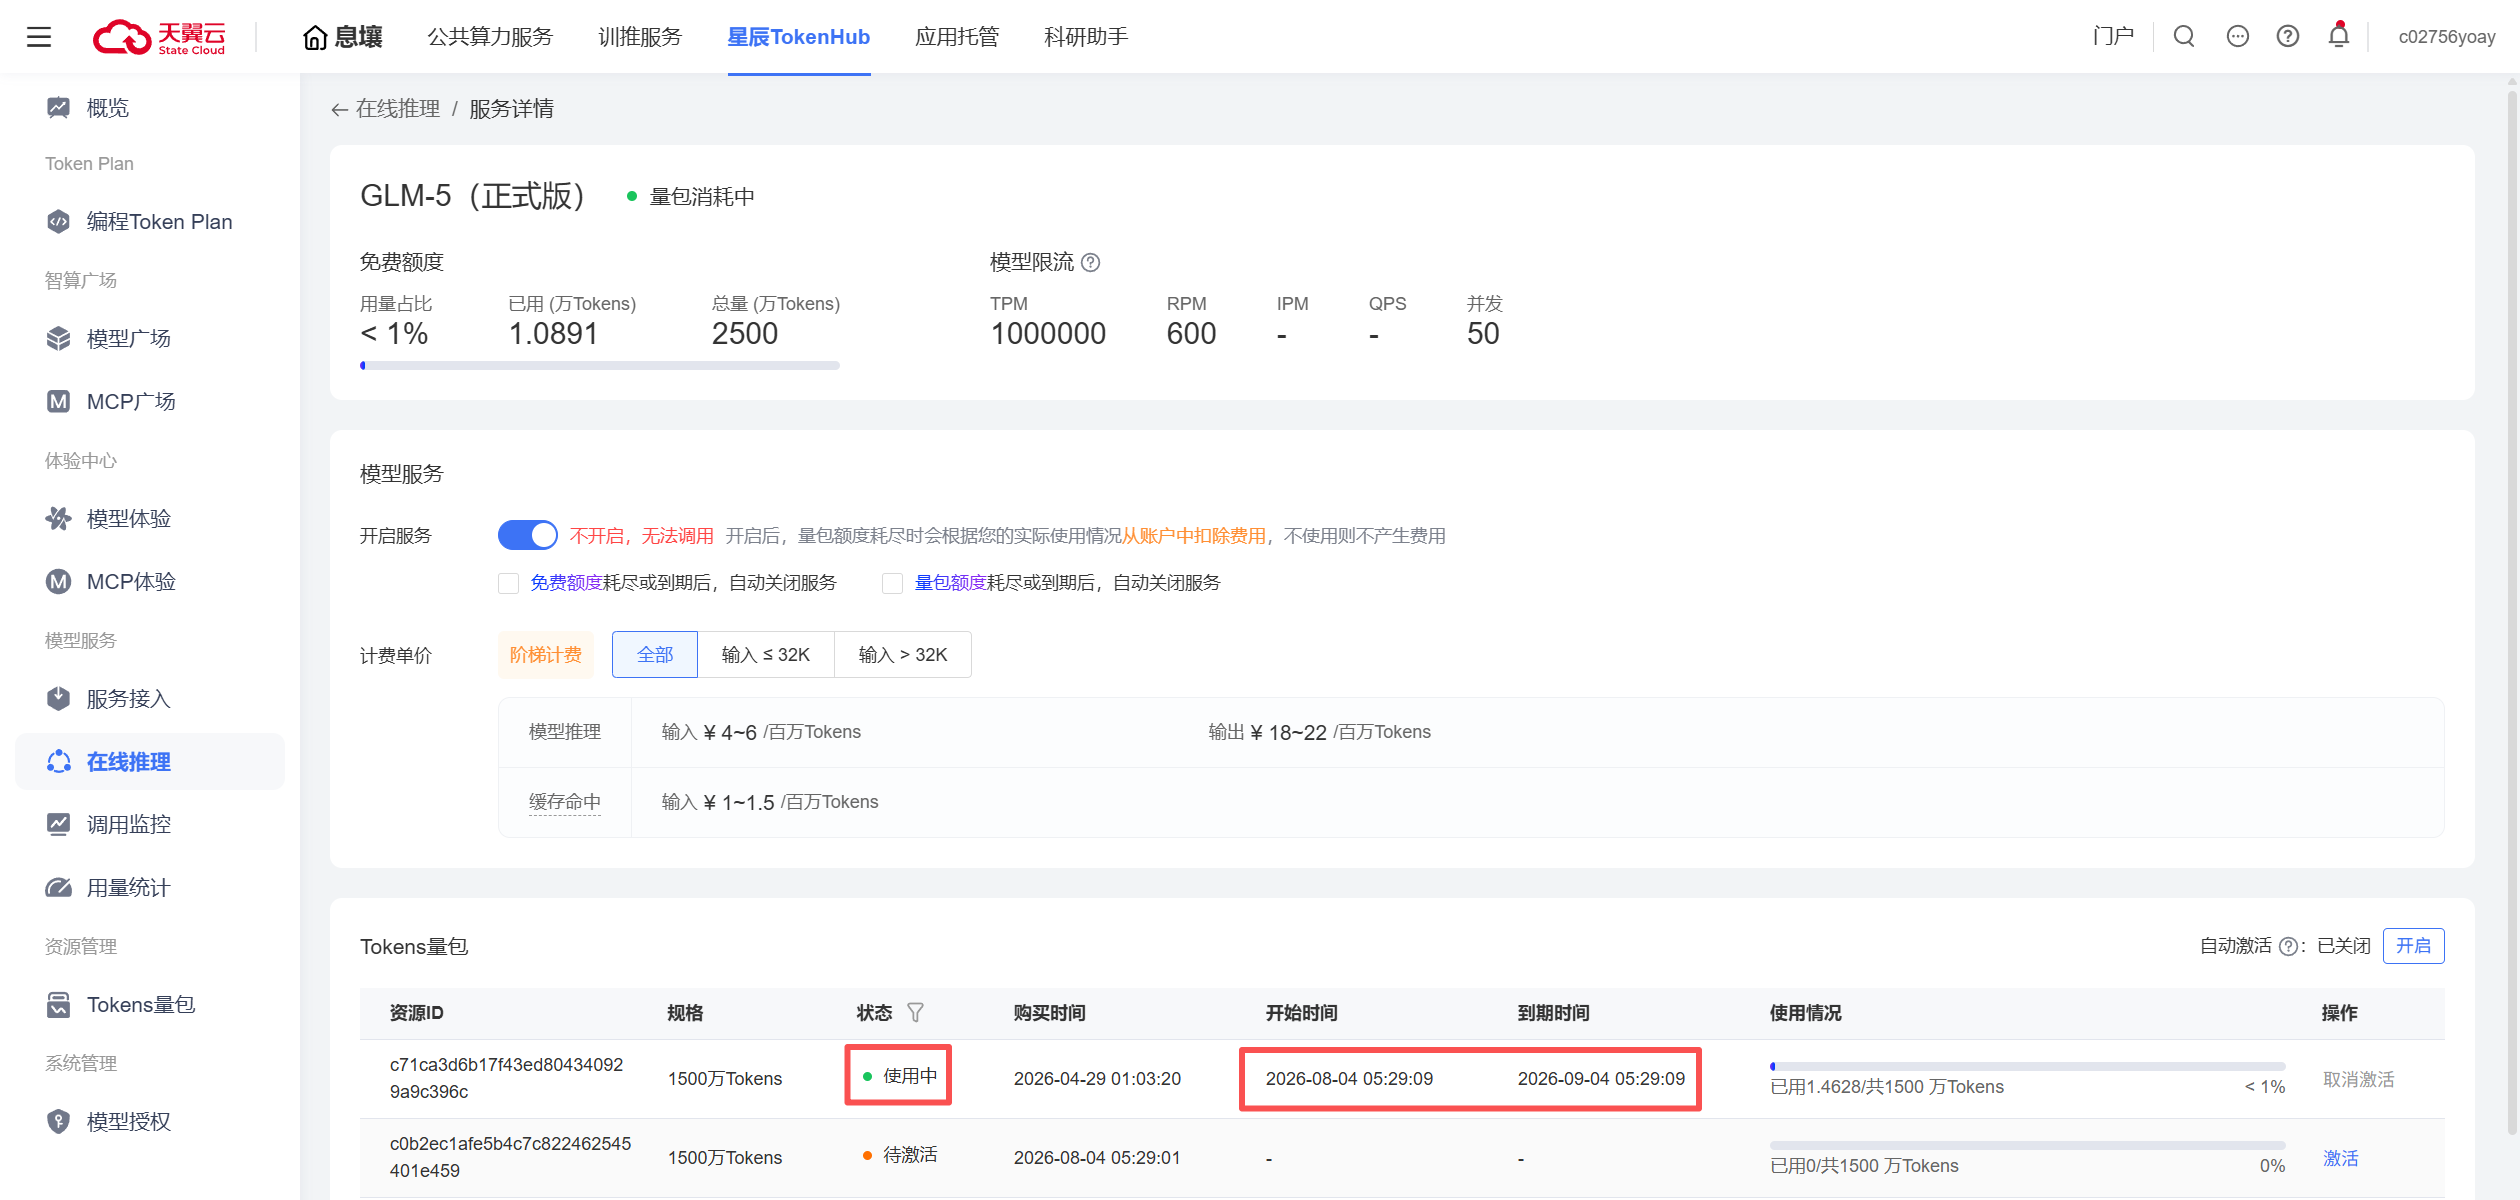Click the 模型广场 sidebar icon
2520x1200 pixels.
pos(58,339)
